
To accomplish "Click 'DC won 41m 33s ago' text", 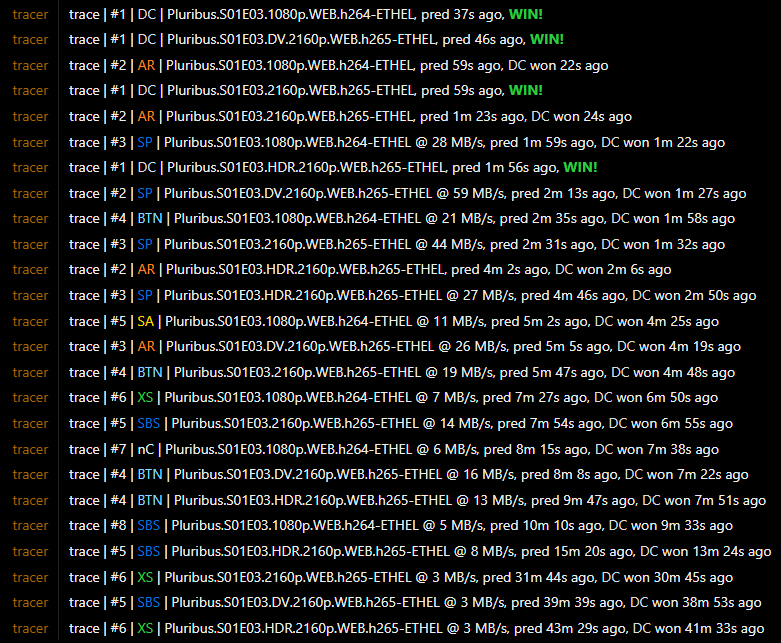I will point(698,629).
